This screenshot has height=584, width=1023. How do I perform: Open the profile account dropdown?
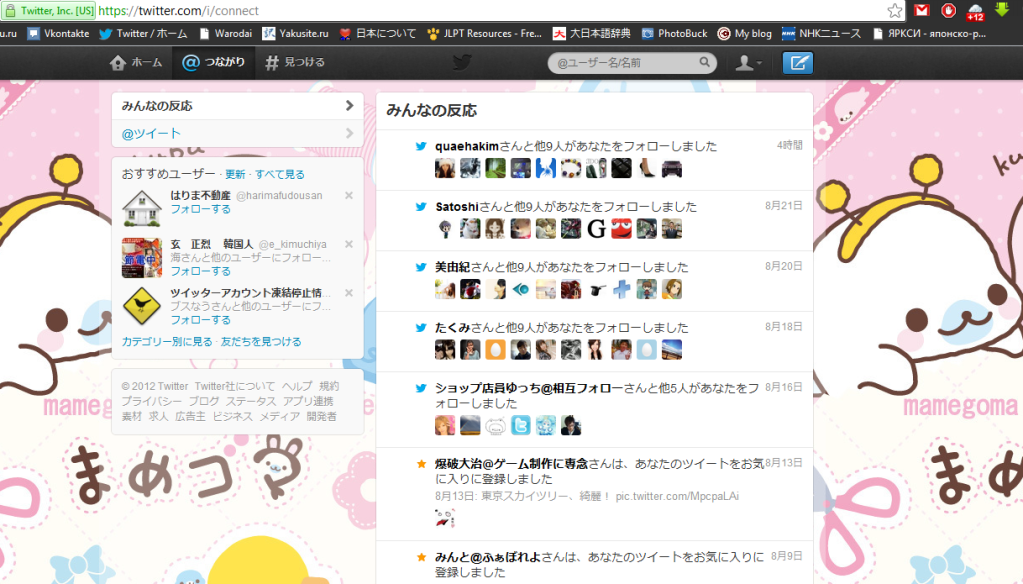748,63
